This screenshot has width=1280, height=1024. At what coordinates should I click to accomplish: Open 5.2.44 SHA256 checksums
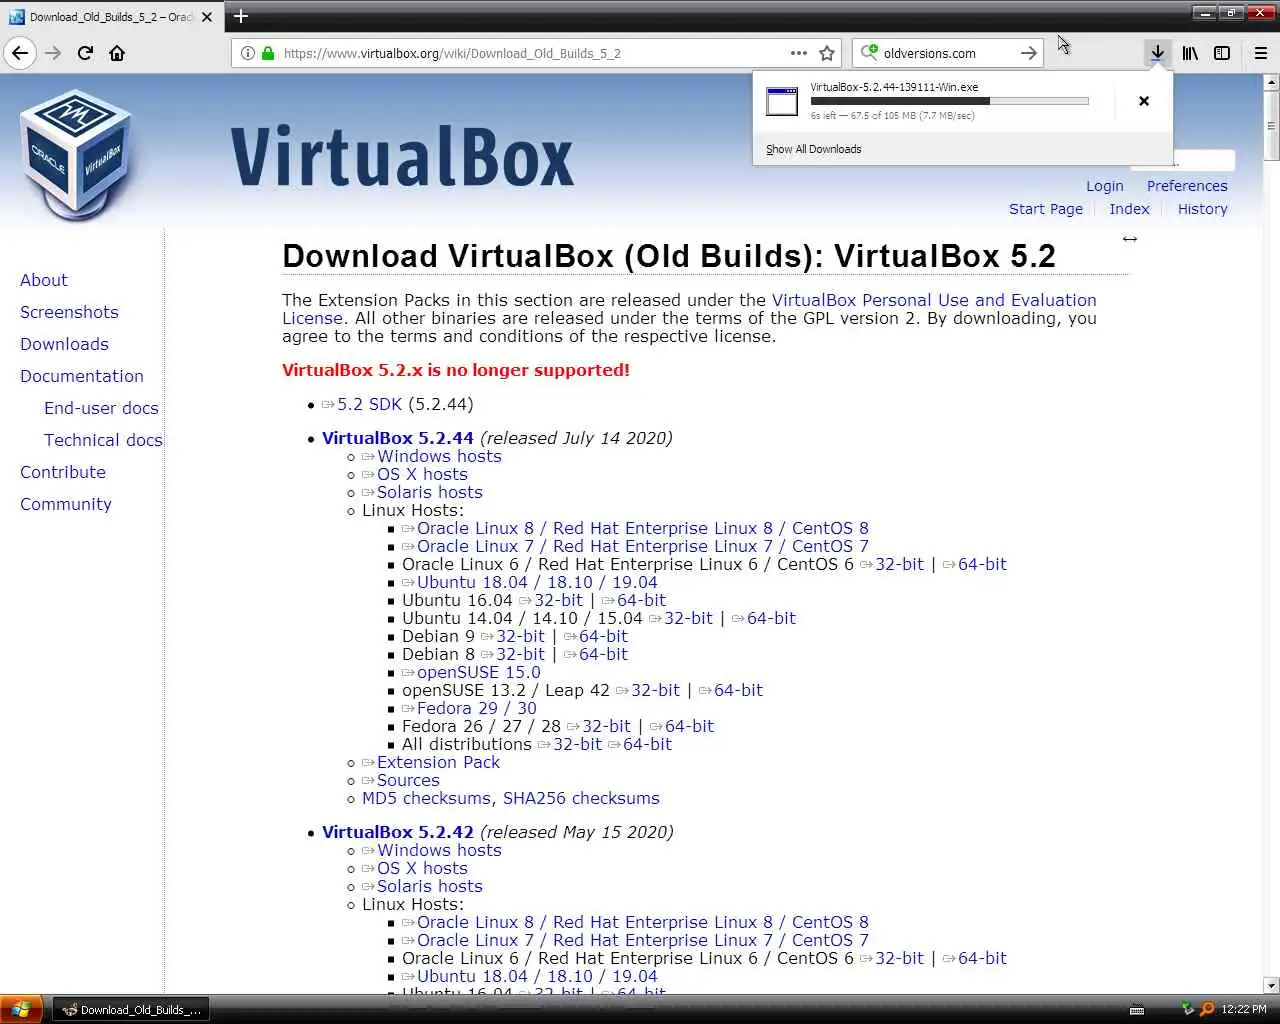581,798
